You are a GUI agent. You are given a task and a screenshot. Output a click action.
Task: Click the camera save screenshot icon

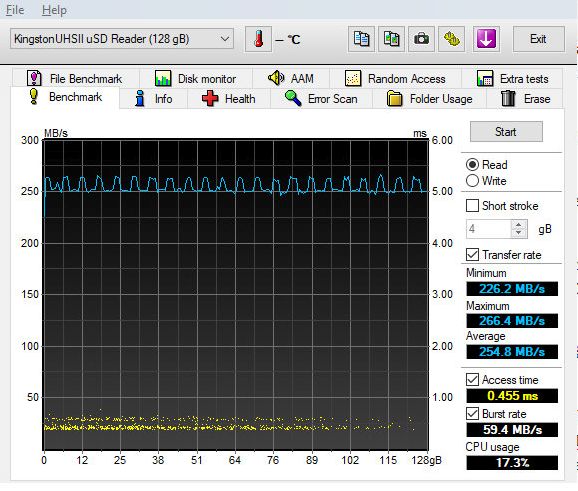(421, 39)
